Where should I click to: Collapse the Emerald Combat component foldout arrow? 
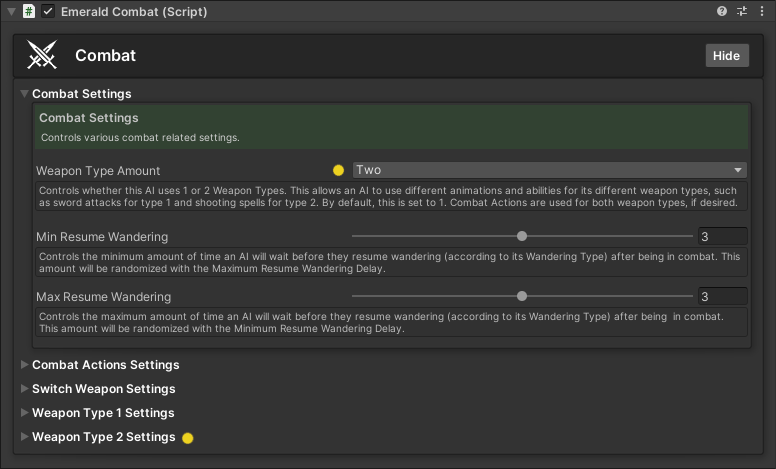(x=9, y=11)
